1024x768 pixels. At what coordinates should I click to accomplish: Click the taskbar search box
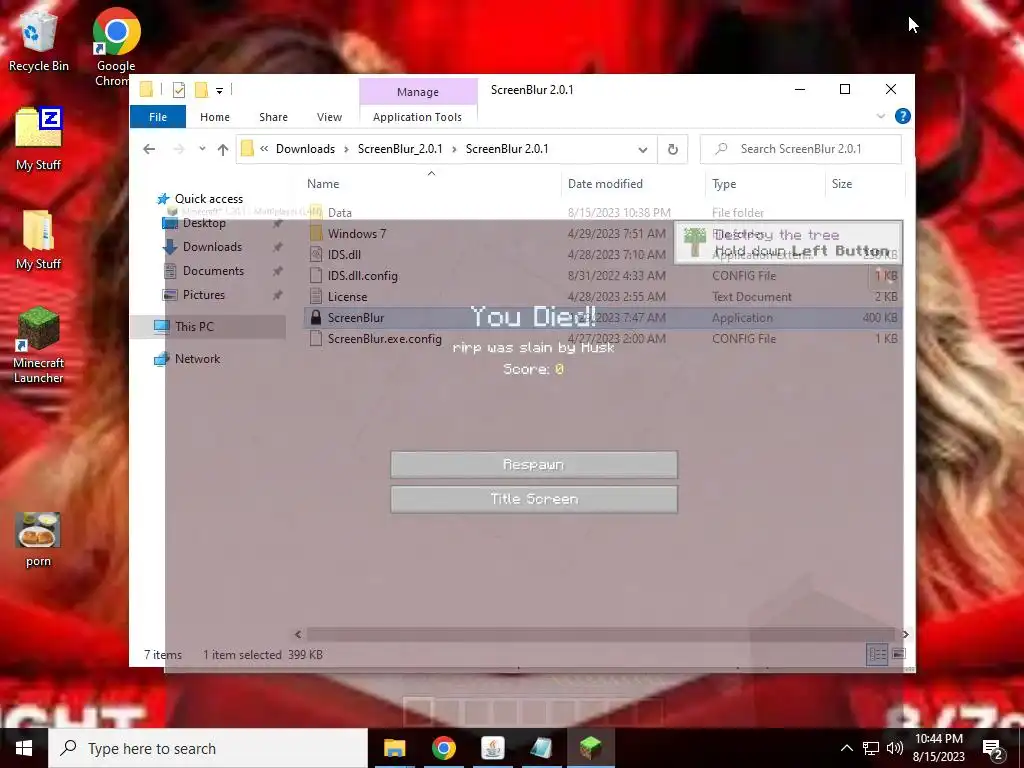[208, 748]
